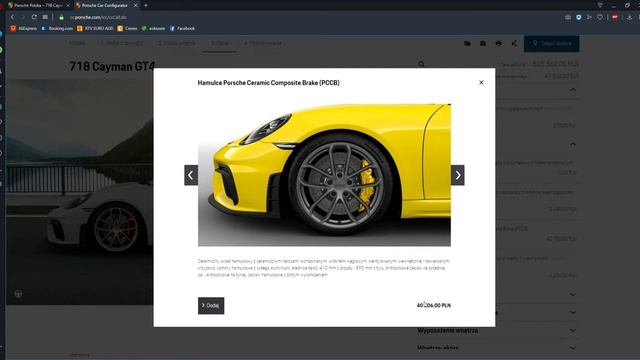Click the red adblock extension icon
Viewport: 640px width, 360px height.
click(615, 17)
